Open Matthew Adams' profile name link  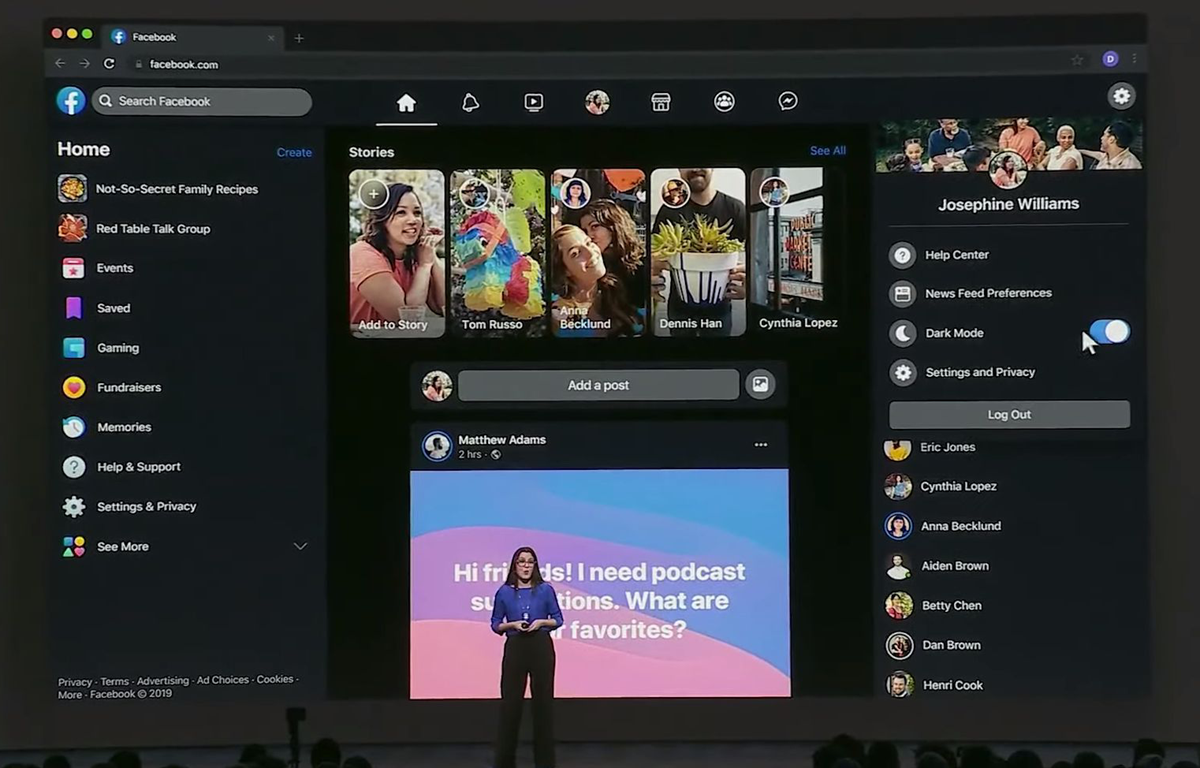(502, 440)
